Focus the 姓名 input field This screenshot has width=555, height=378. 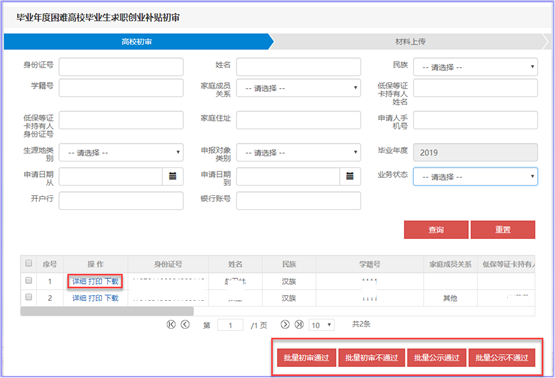(298, 67)
